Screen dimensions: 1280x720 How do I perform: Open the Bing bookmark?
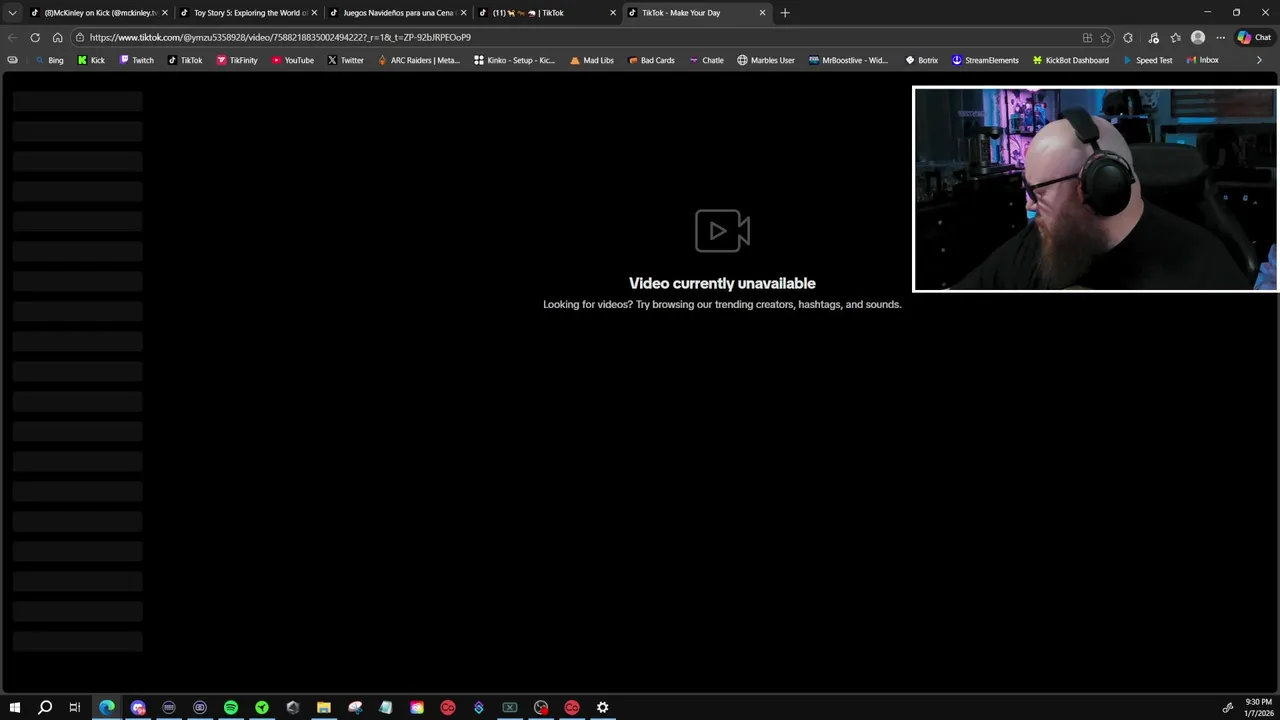tap(49, 60)
